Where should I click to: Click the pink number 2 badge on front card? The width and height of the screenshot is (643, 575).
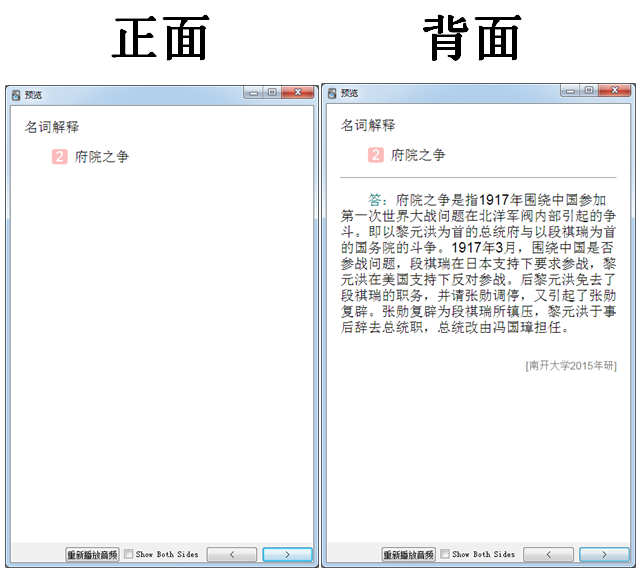(x=59, y=157)
